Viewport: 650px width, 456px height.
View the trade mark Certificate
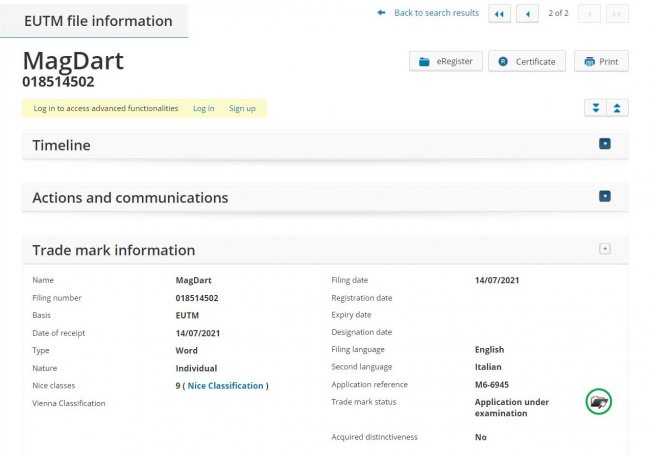[x=527, y=62]
